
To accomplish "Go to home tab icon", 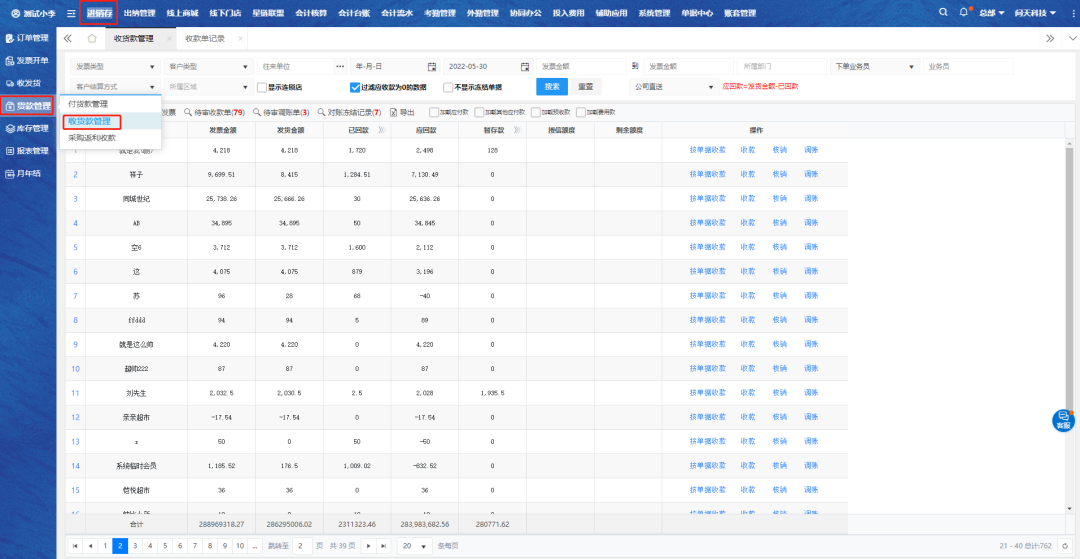I will (92, 38).
